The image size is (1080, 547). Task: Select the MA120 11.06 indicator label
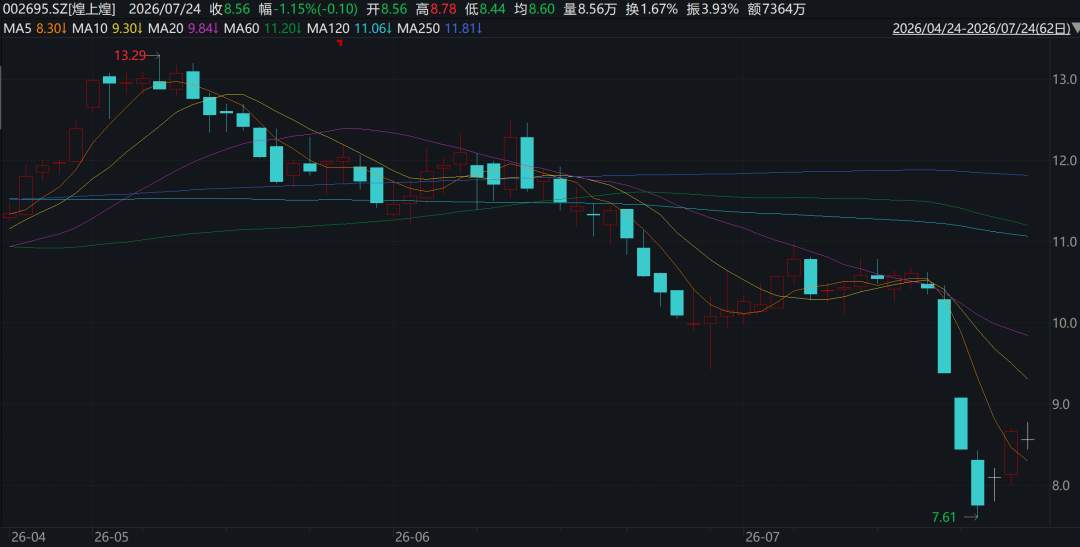pos(349,28)
